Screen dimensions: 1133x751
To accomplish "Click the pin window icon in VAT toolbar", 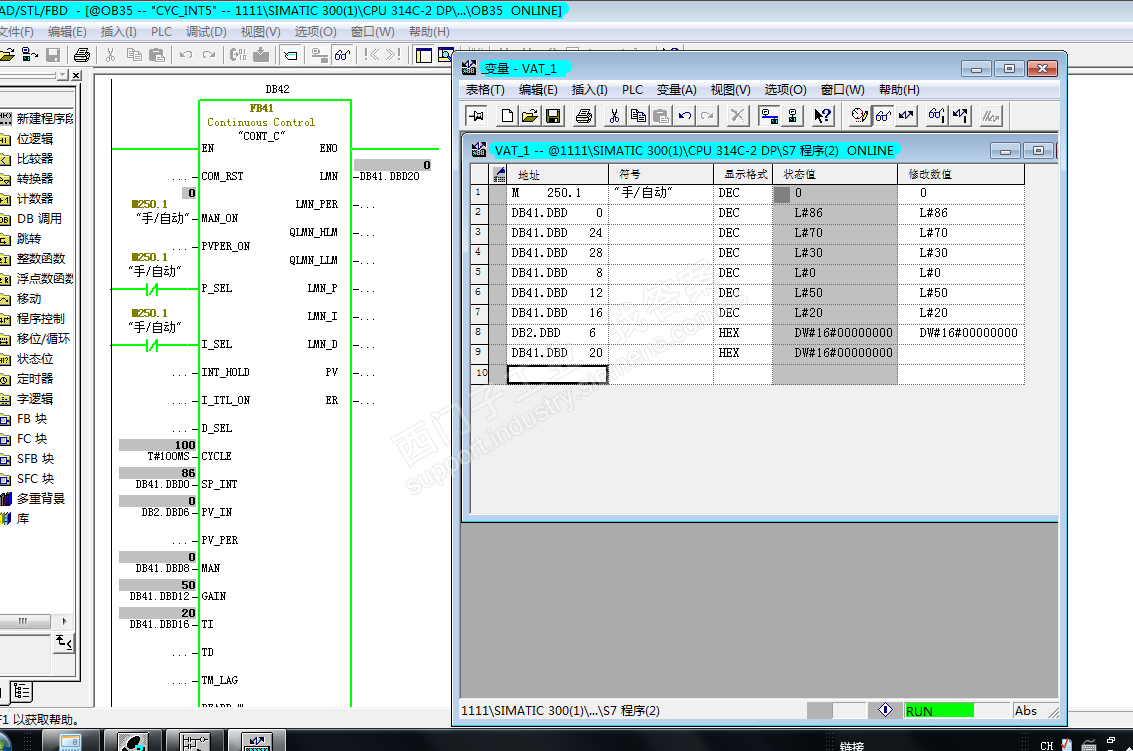I will click(x=476, y=116).
